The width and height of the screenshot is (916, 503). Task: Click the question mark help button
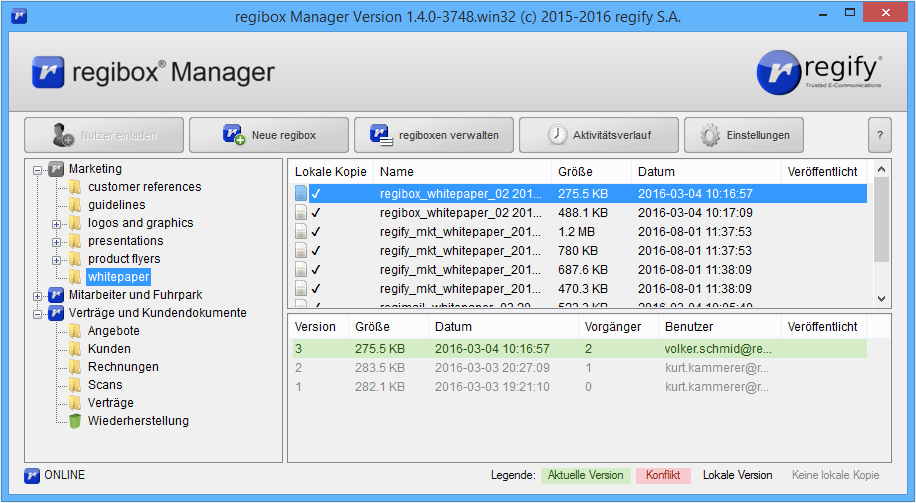coord(880,135)
